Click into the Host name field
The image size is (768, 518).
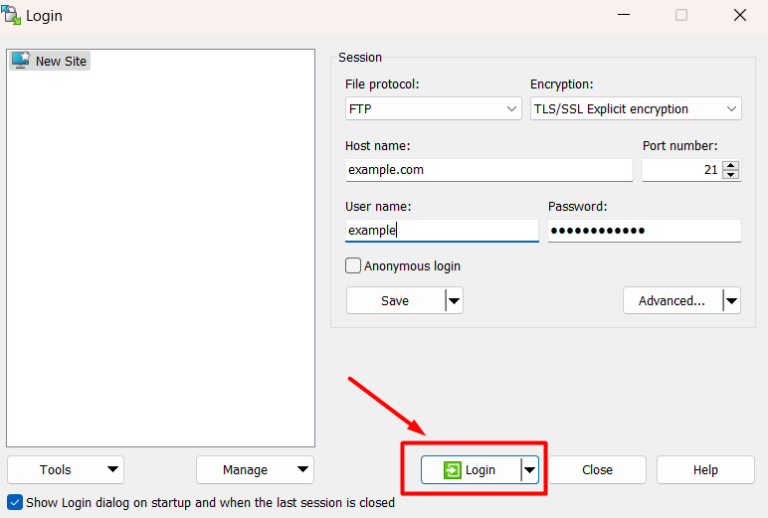coord(488,170)
